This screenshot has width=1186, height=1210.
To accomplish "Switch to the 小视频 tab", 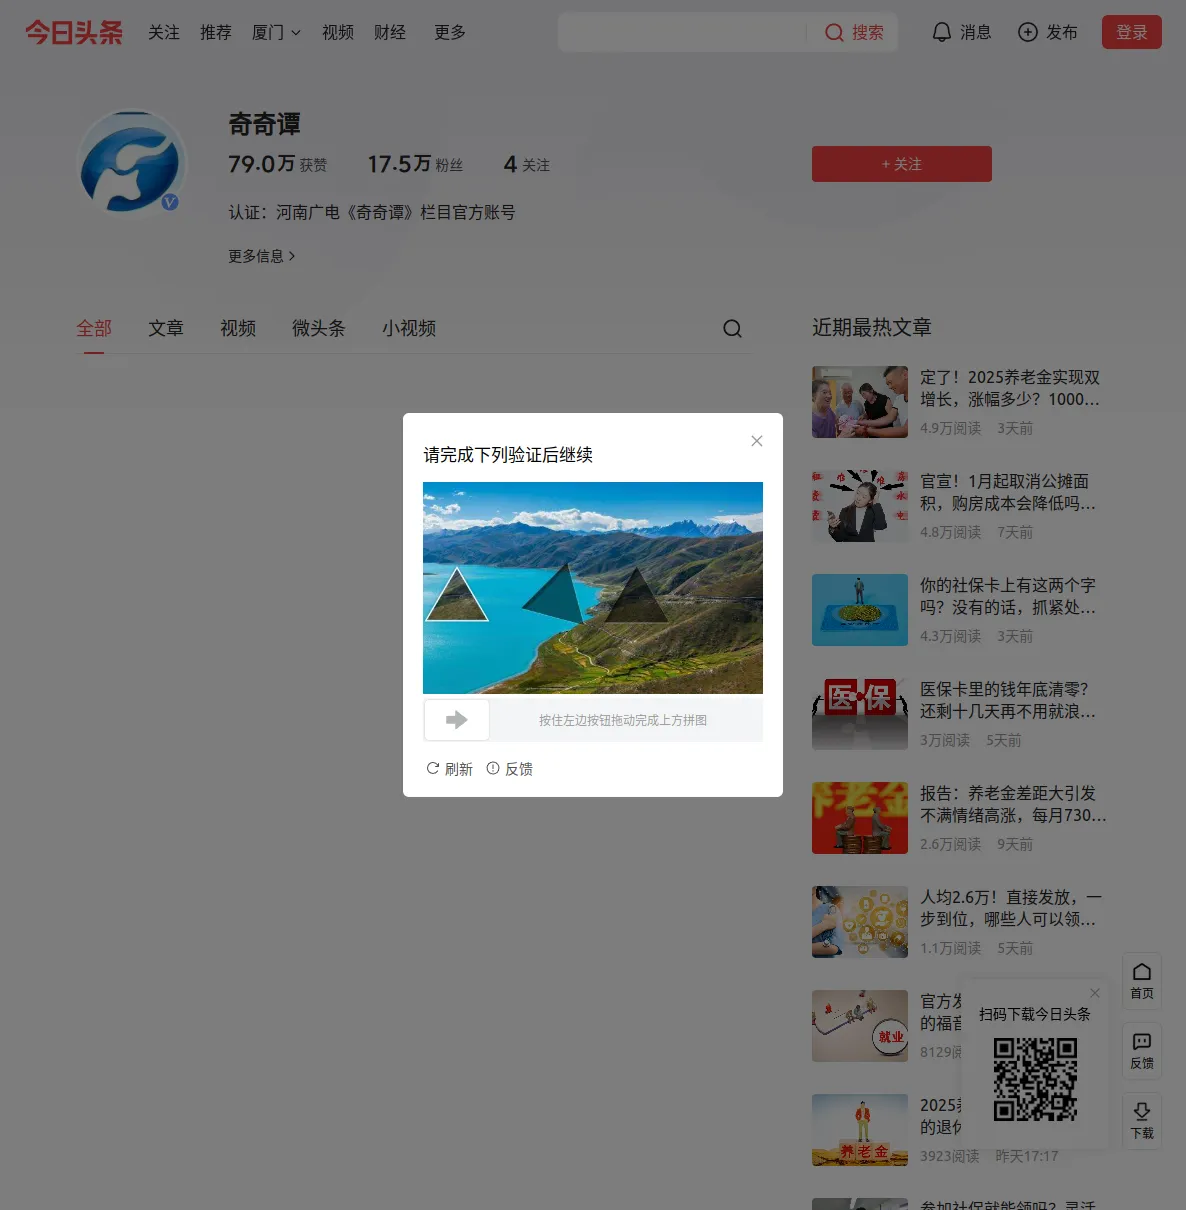I will point(409,328).
